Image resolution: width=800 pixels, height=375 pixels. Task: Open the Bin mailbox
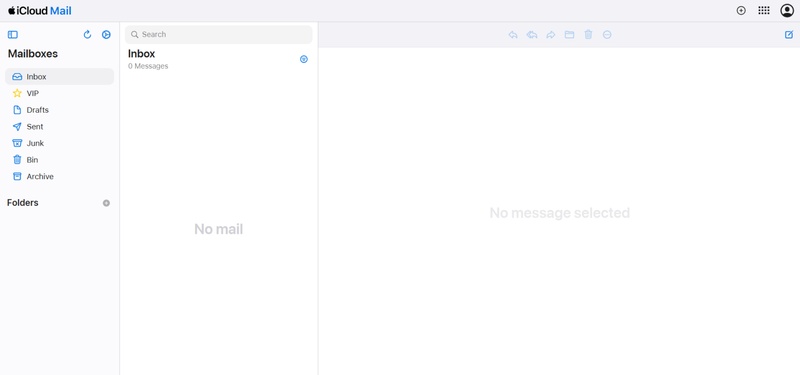(60, 160)
